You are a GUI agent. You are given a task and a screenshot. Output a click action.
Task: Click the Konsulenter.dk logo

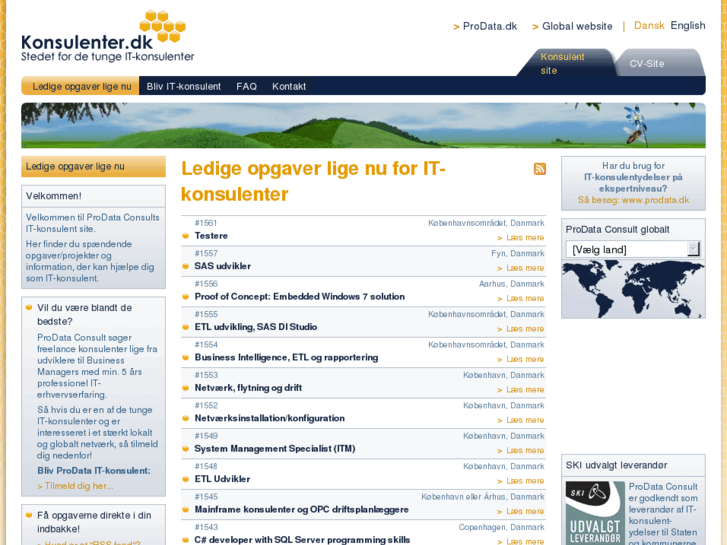click(108, 37)
